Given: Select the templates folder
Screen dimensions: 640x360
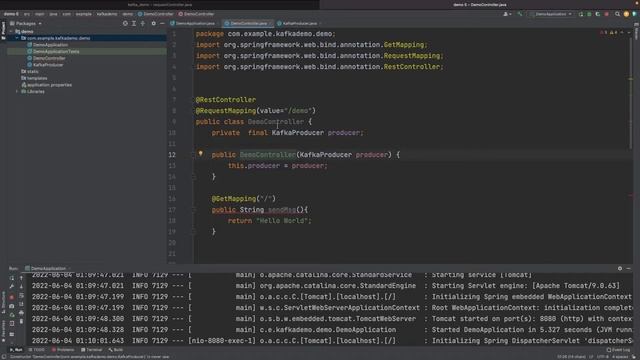Looking at the screenshot, I should click(34, 78).
